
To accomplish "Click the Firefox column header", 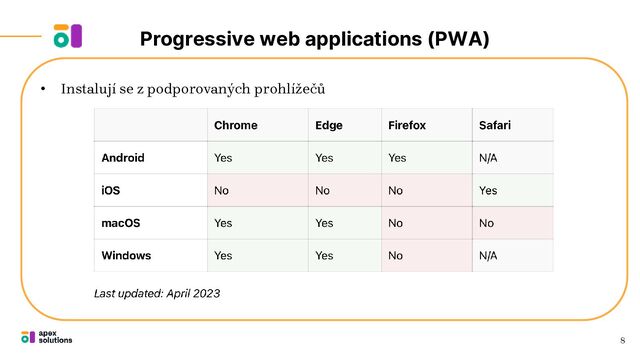I will [407, 125].
